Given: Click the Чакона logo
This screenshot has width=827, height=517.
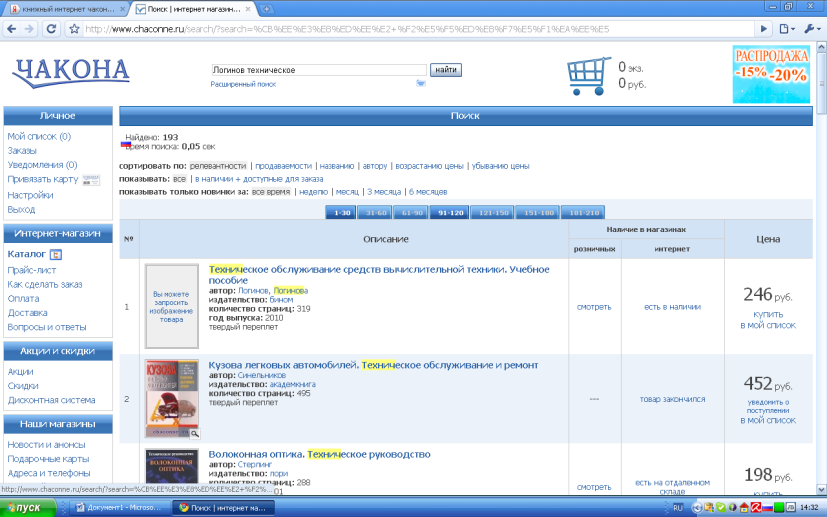Looking at the screenshot, I should click(x=71, y=72).
